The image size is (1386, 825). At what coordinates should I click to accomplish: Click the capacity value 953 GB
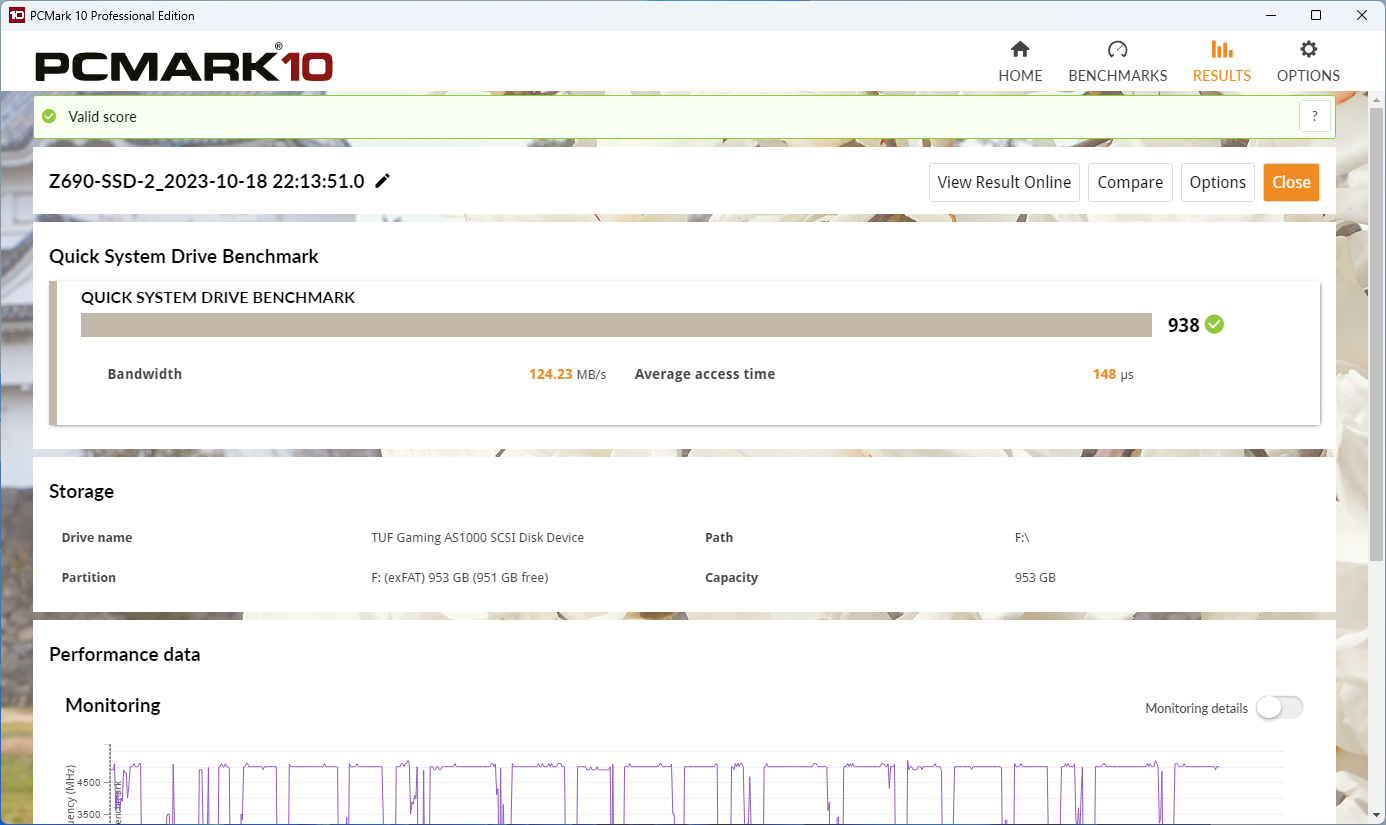coord(1035,578)
